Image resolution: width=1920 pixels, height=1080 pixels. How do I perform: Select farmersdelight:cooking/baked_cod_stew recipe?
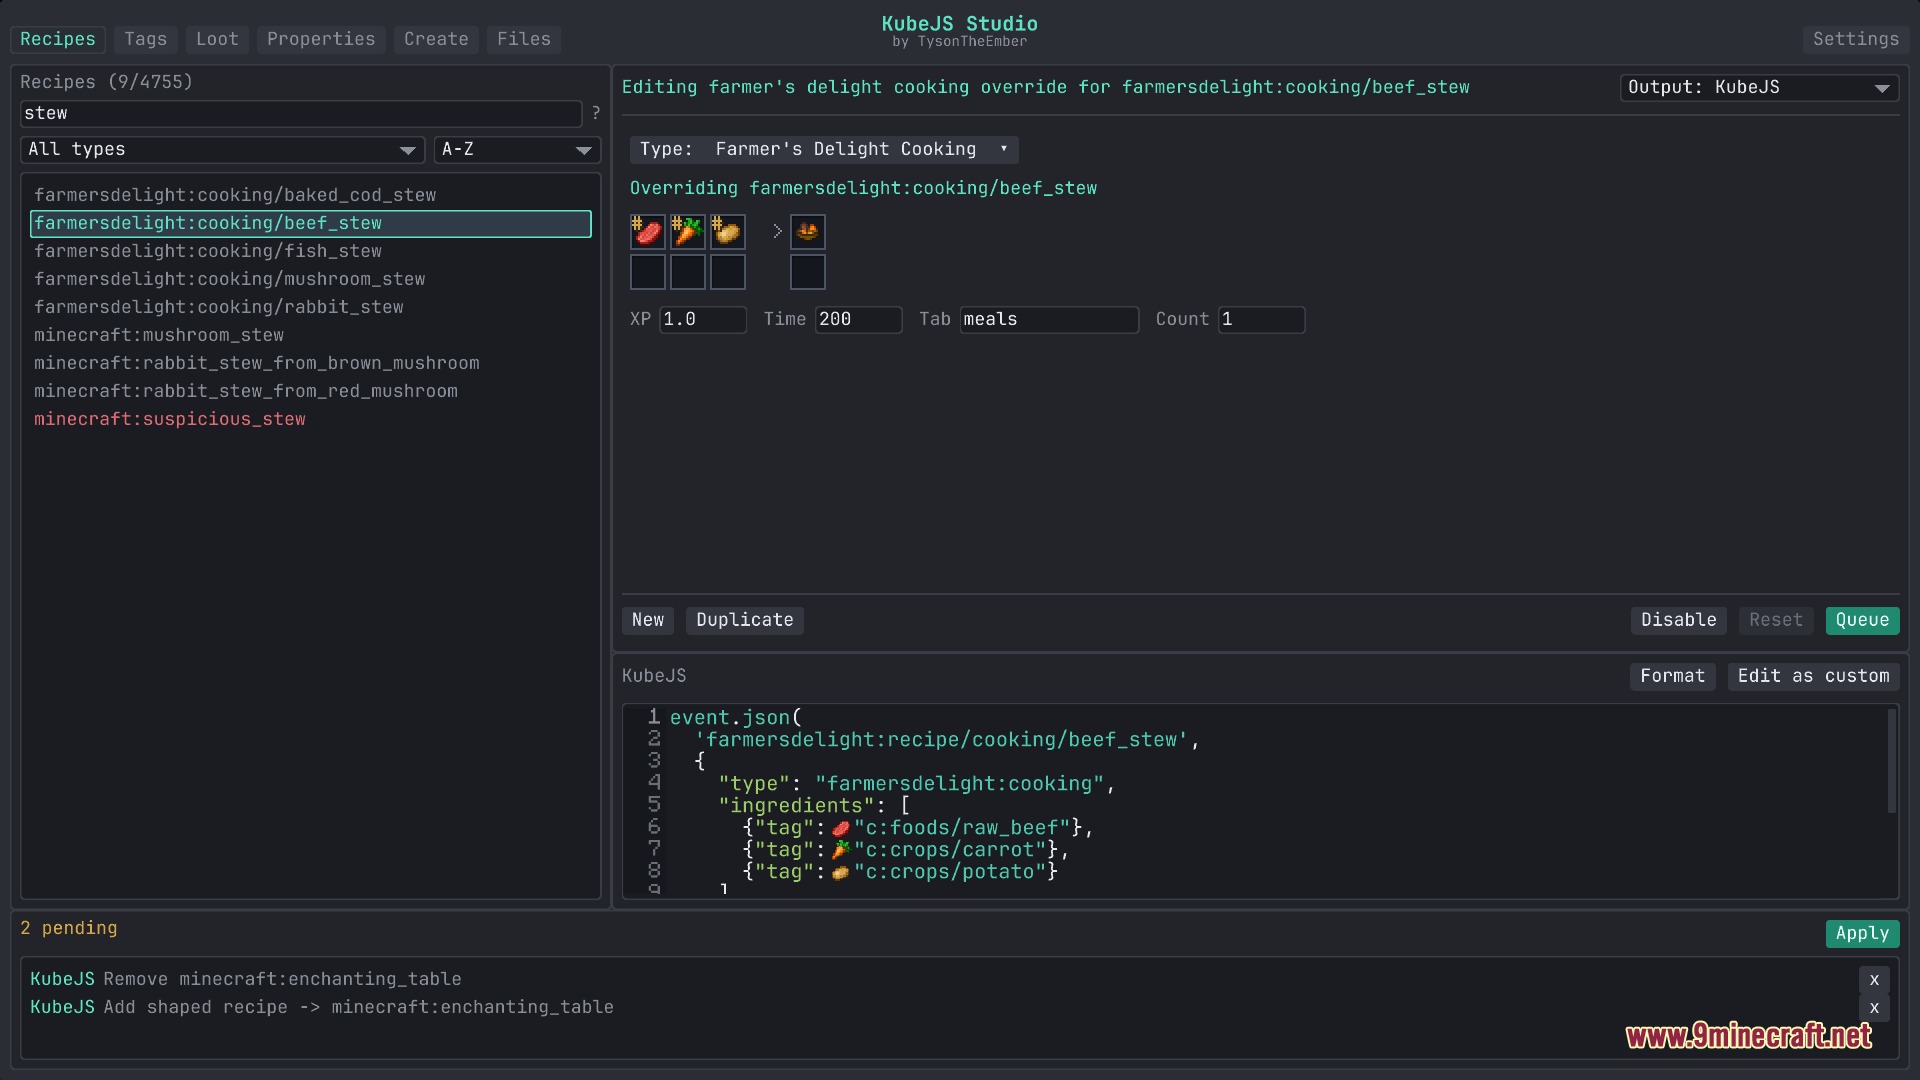click(x=311, y=195)
